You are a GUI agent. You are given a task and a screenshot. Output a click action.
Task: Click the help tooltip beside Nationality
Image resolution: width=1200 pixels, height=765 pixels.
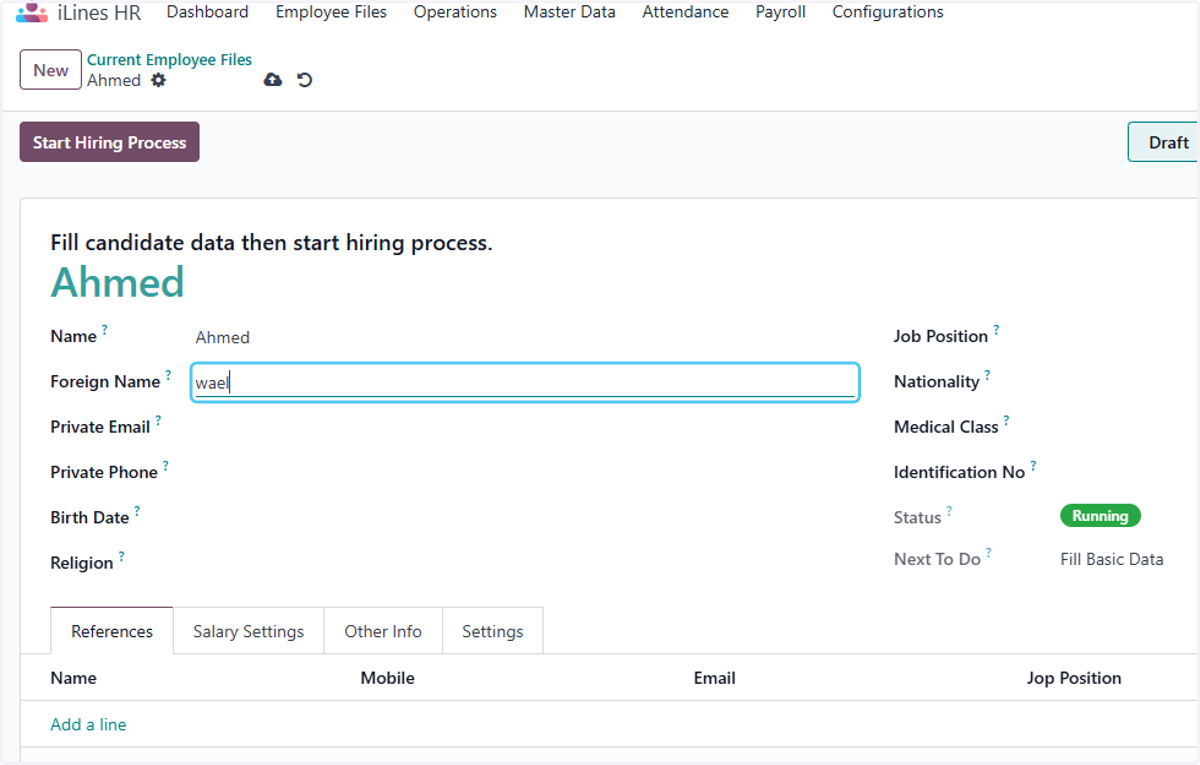[987, 375]
